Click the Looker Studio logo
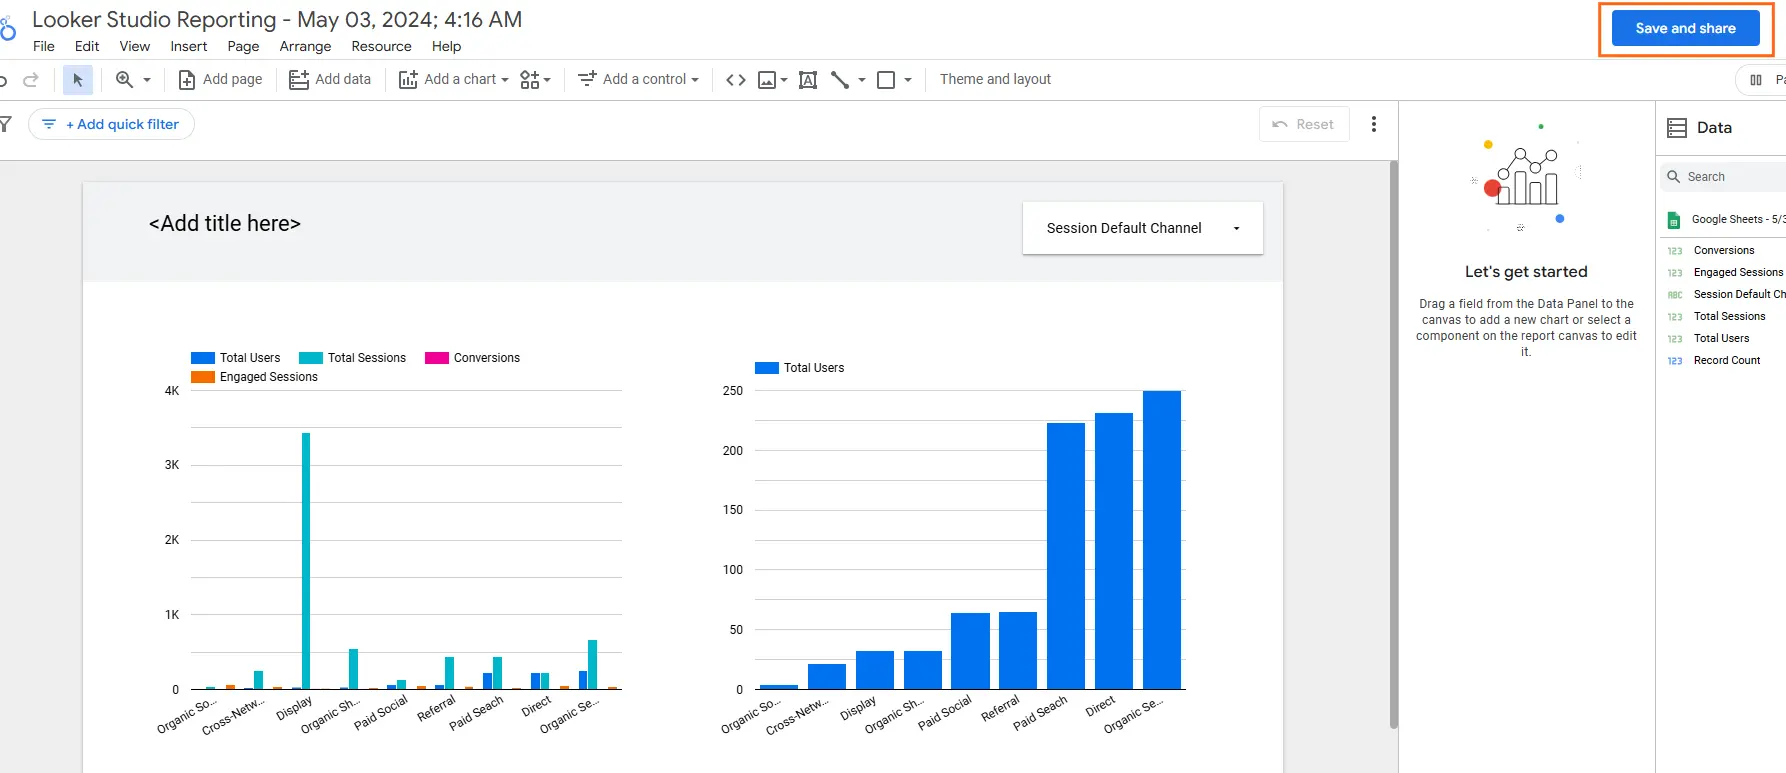Image resolution: width=1786 pixels, height=773 pixels. click(x=8, y=28)
